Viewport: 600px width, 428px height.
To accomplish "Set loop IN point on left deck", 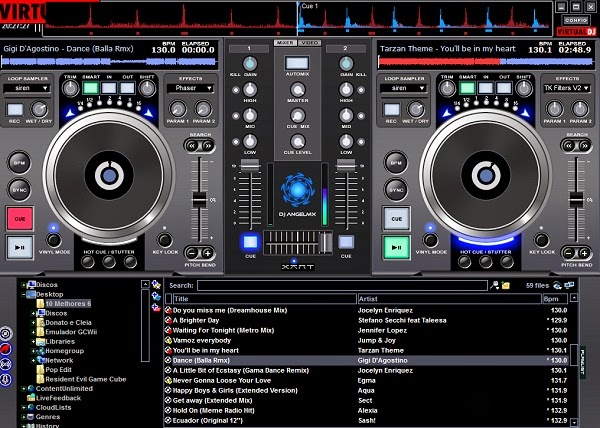I will (x=109, y=88).
